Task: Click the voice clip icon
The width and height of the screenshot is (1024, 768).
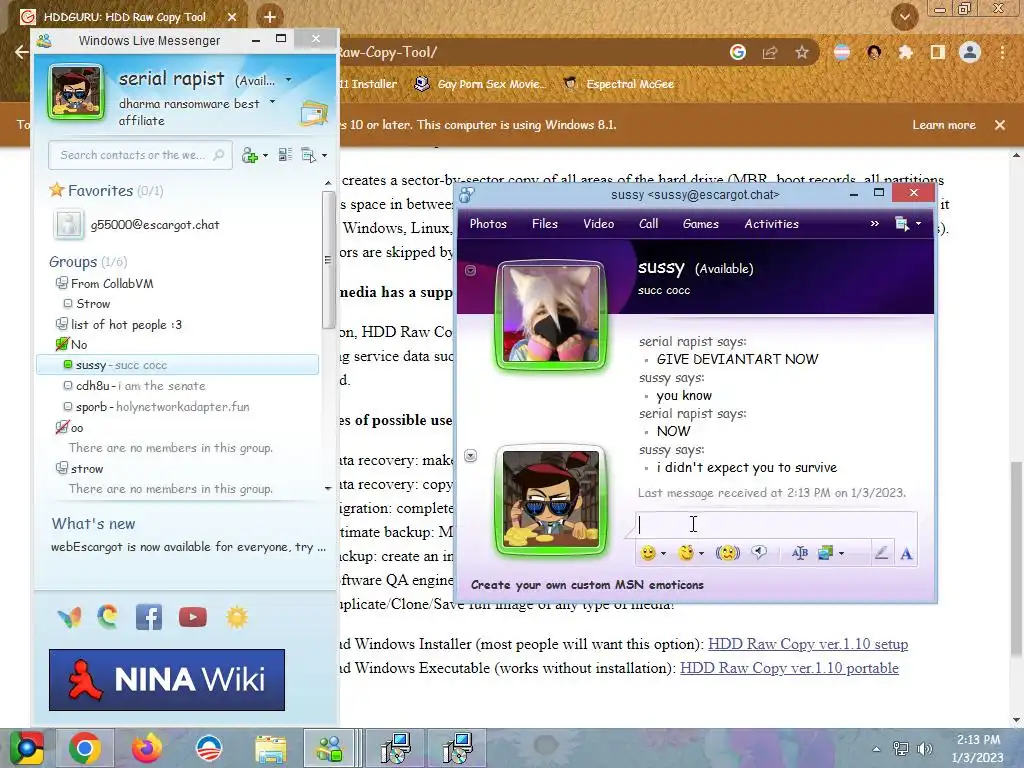Action: coord(759,553)
